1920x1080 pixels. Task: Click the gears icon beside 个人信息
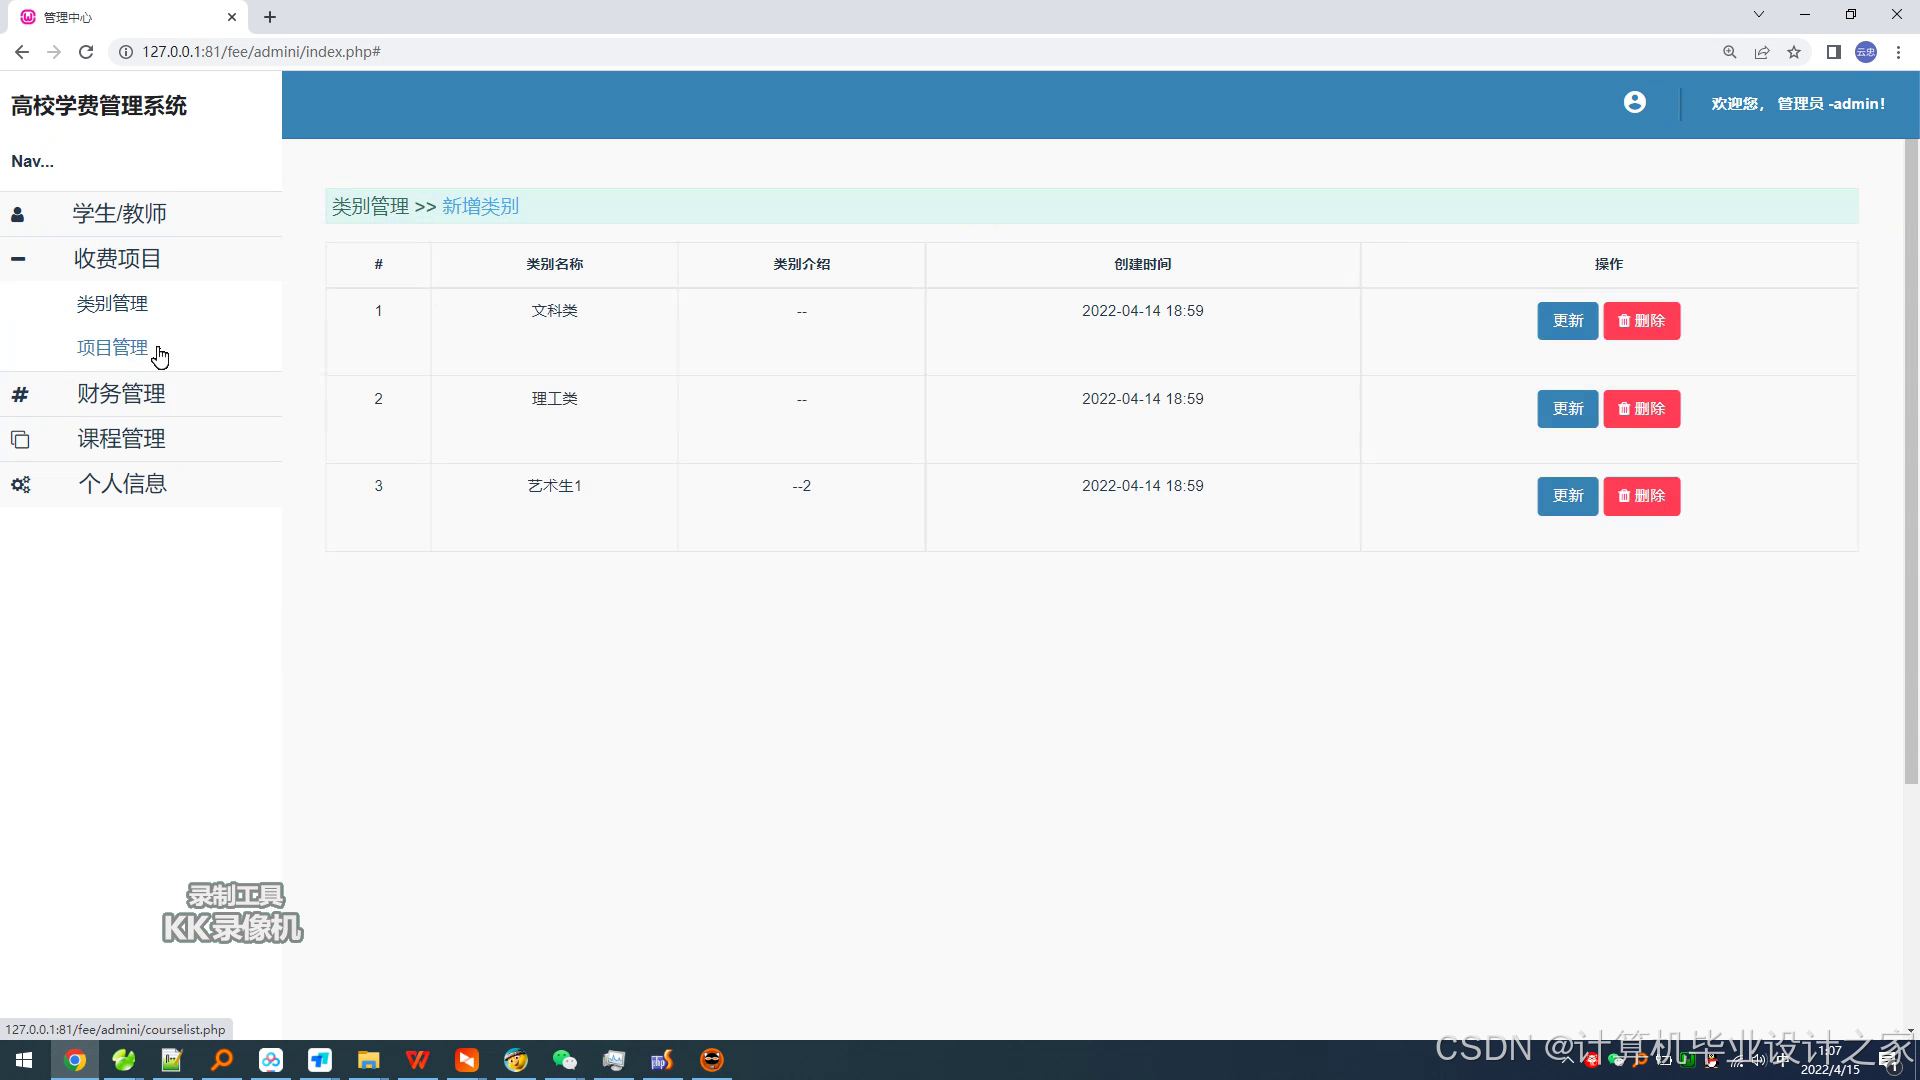20,484
